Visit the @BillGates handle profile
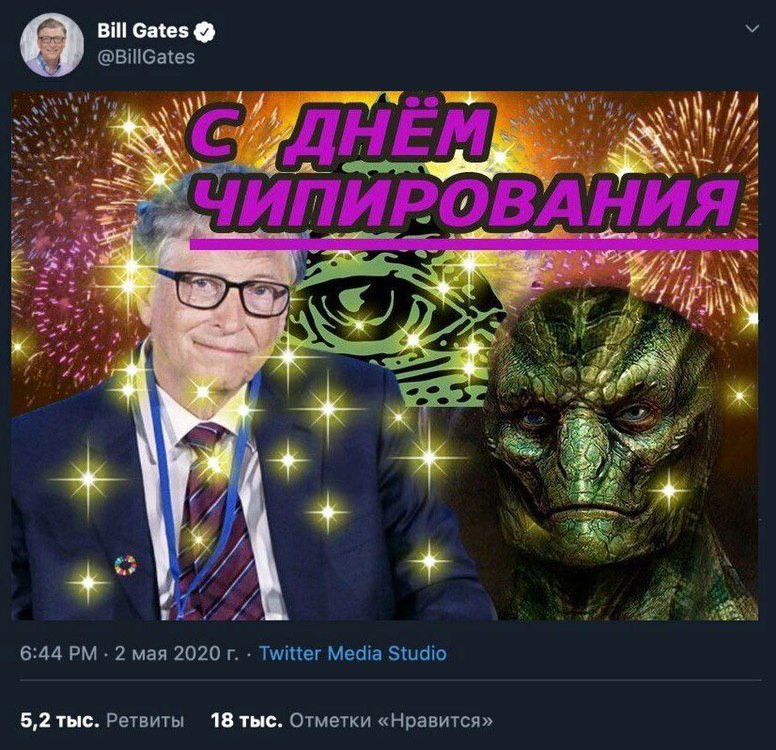This screenshot has height=750, width=776. [146, 57]
